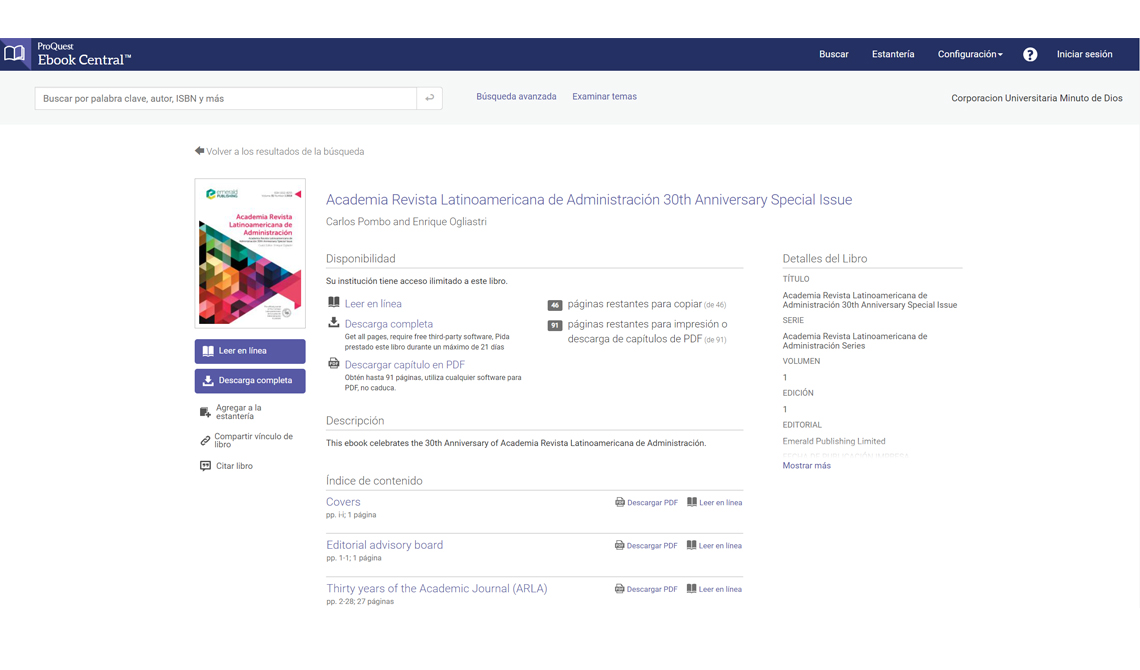1140x670 pixels.
Task: Expand book details with Mostrar más
Action: click(806, 466)
